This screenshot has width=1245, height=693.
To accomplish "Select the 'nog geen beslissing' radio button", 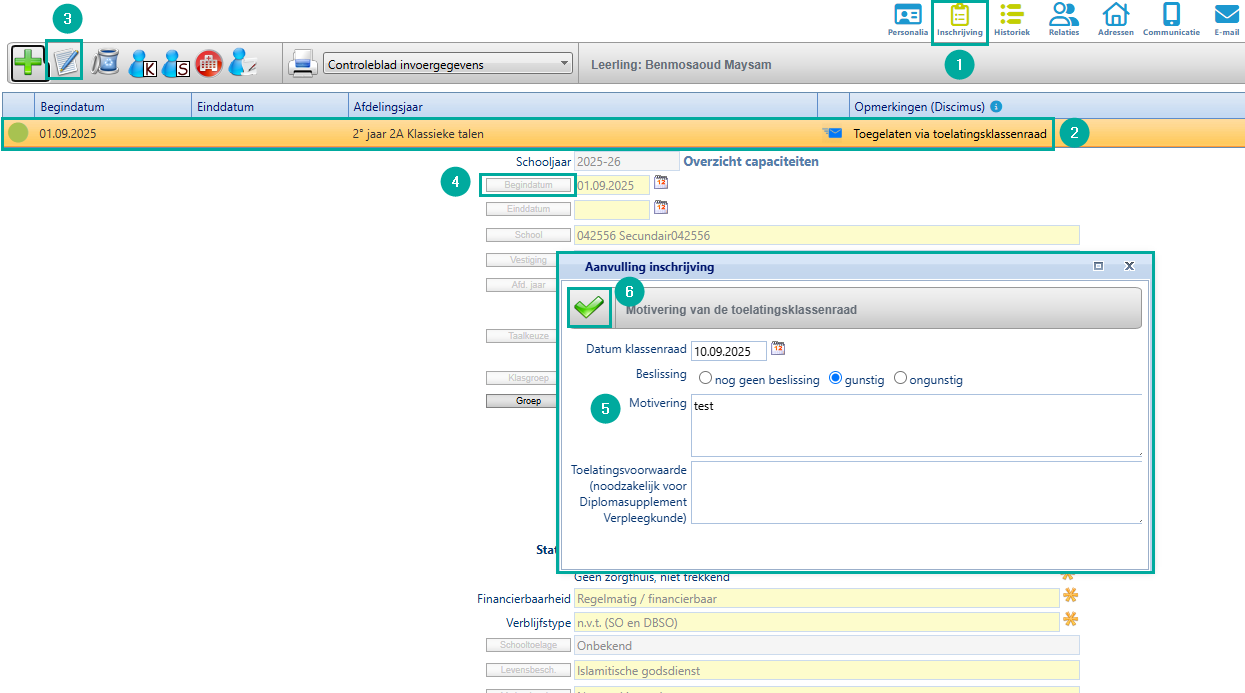I will tap(706, 379).
